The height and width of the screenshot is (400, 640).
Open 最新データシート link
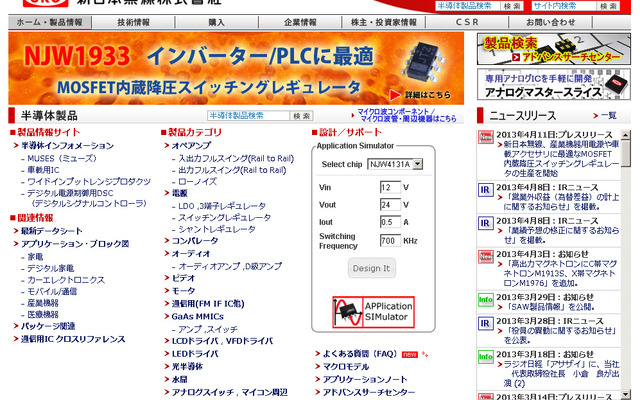(51, 231)
